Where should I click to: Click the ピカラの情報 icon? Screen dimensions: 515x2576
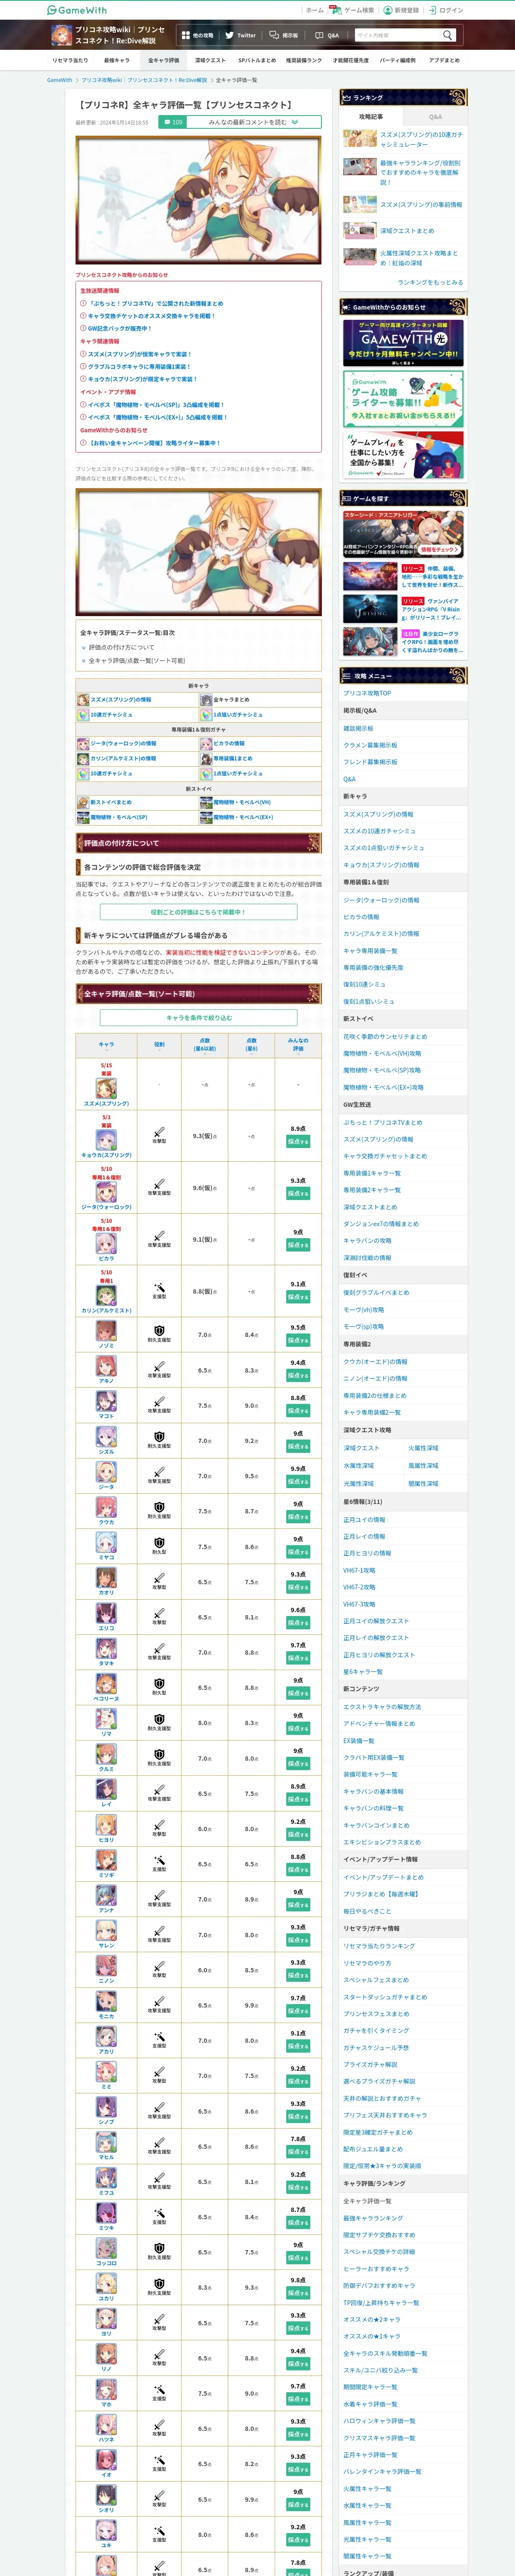tap(206, 744)
